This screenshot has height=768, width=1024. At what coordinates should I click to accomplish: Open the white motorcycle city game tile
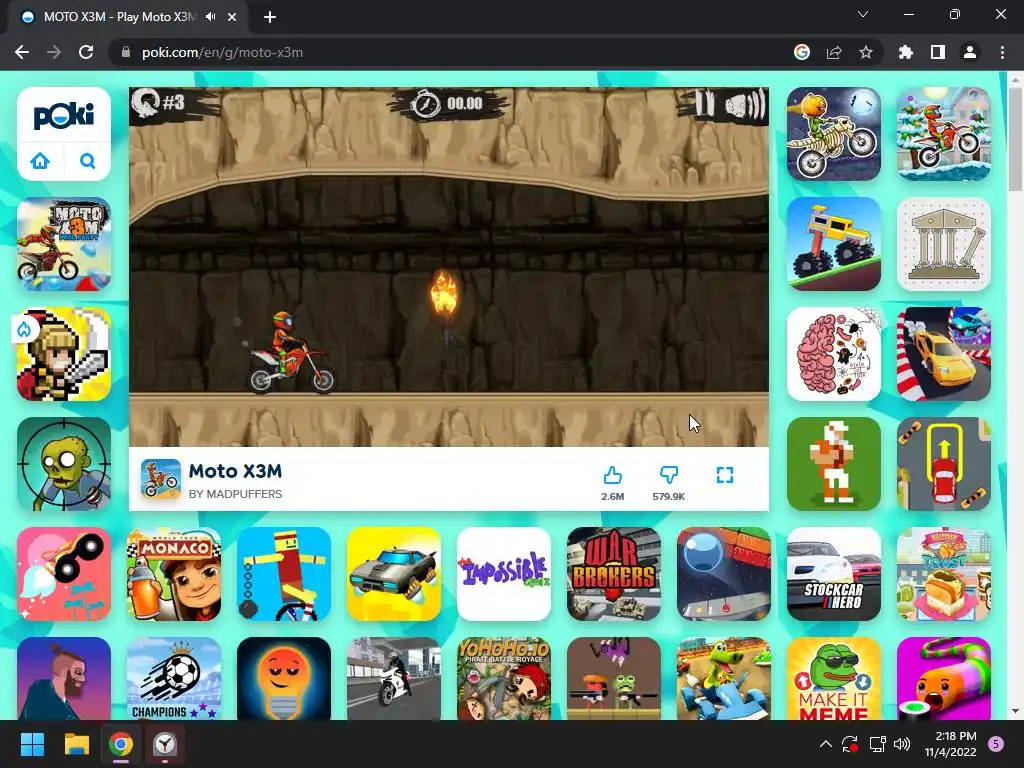point(394,679)
